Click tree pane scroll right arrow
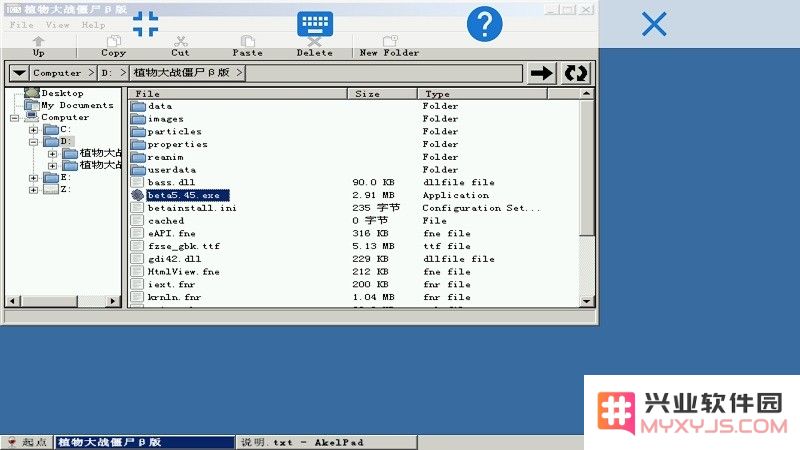 click(113, 301)
